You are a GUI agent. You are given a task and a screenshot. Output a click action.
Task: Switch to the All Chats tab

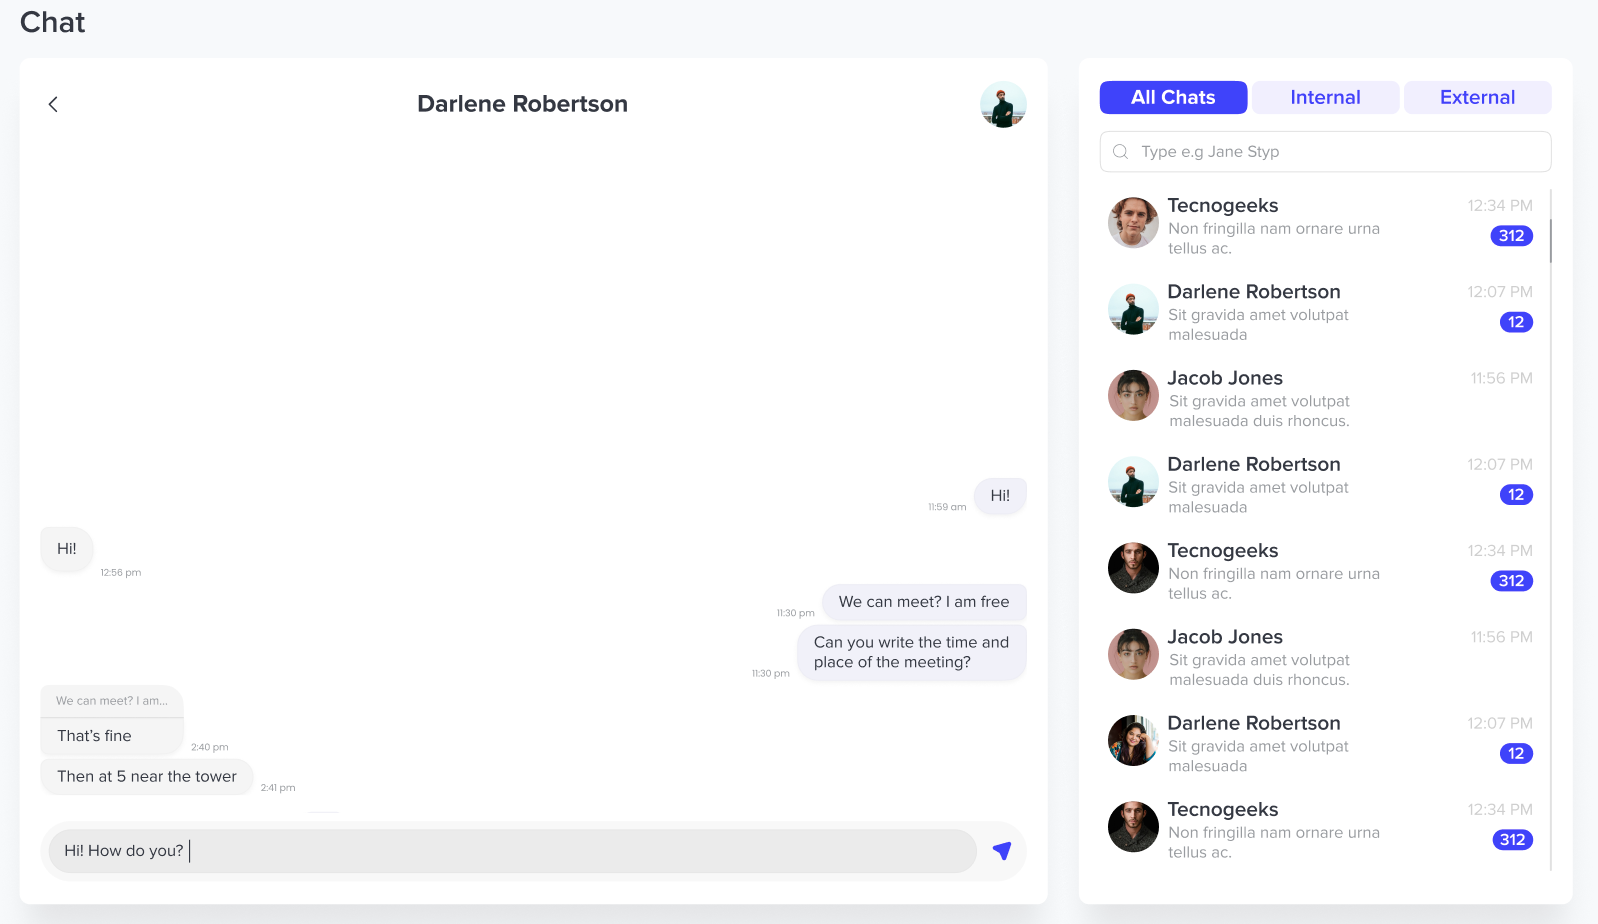1173,98
